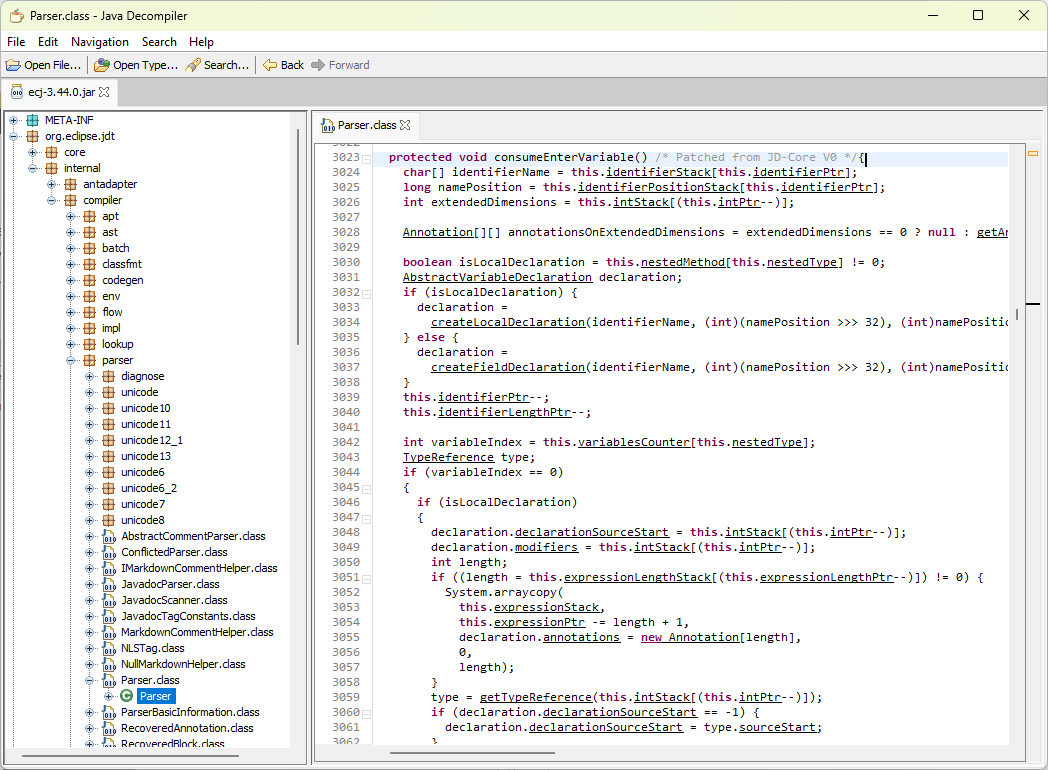
Task: Click the Open Type toolbar icon
Action: point(102,65)
